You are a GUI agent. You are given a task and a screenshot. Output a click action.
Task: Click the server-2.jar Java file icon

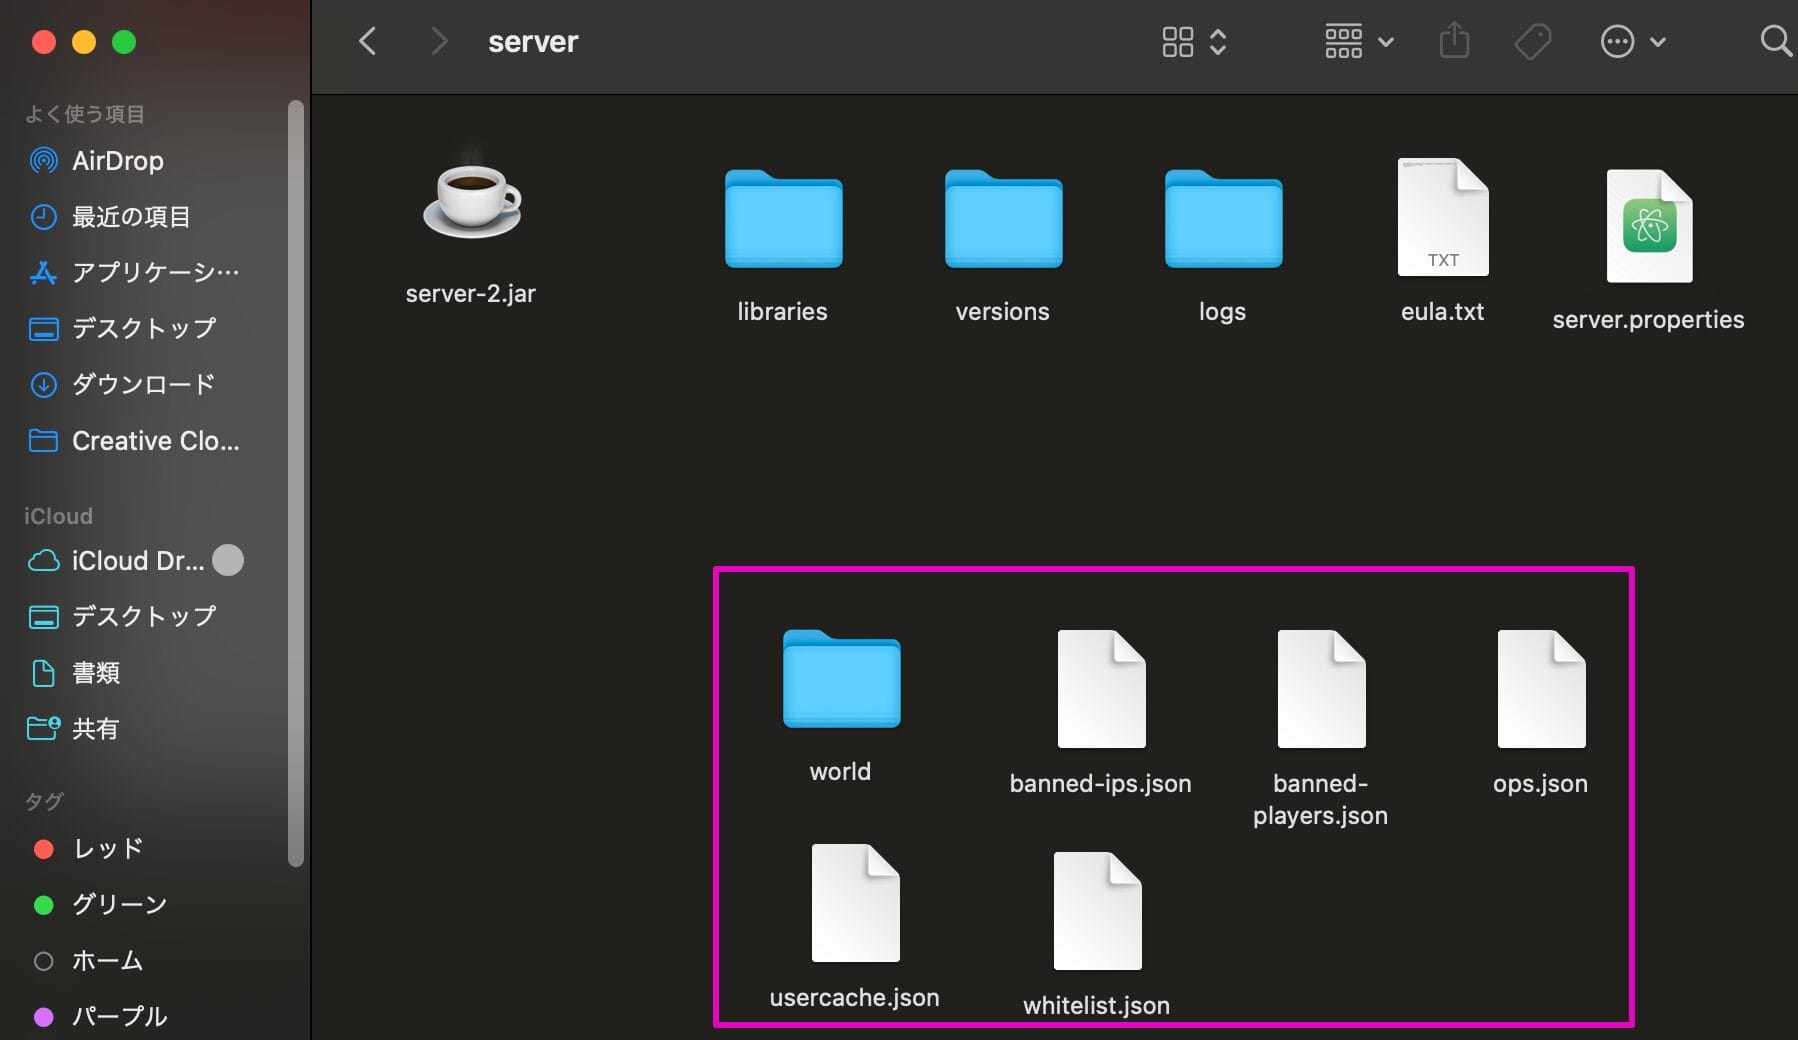click(x=471, y=203)
